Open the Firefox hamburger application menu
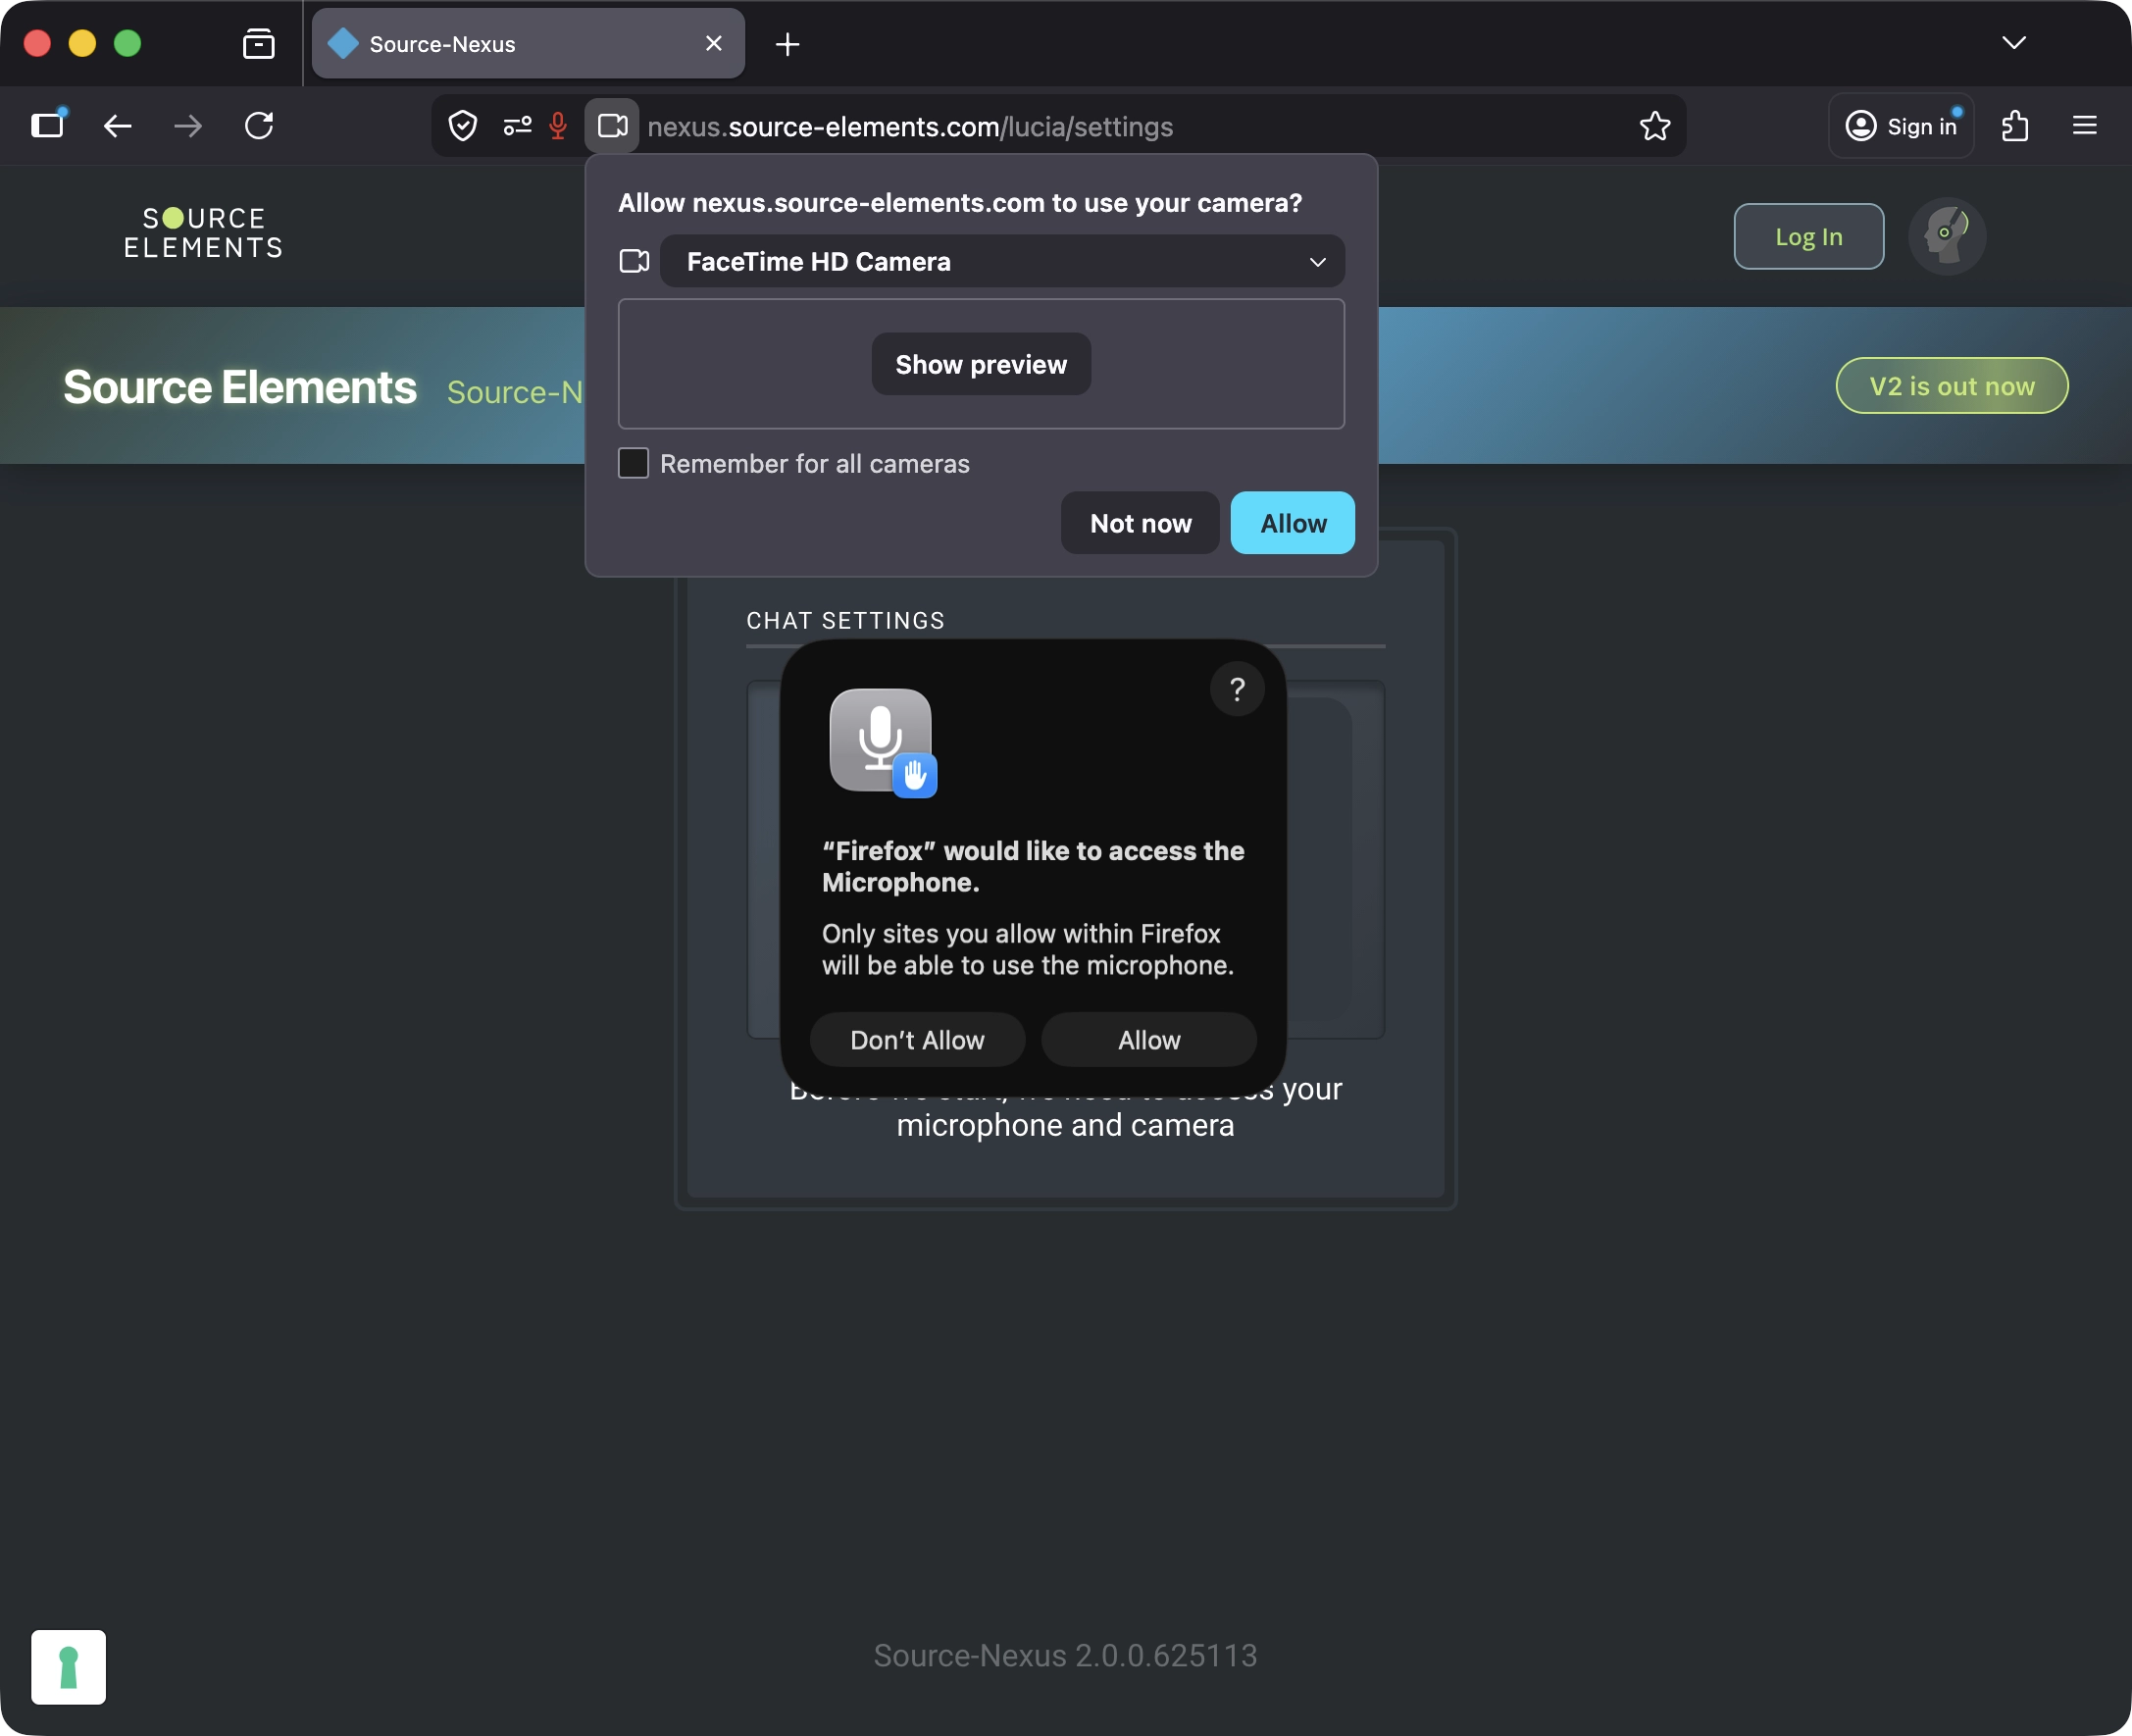This screenshot has width=2132, height=1736. click(2085, 126)
